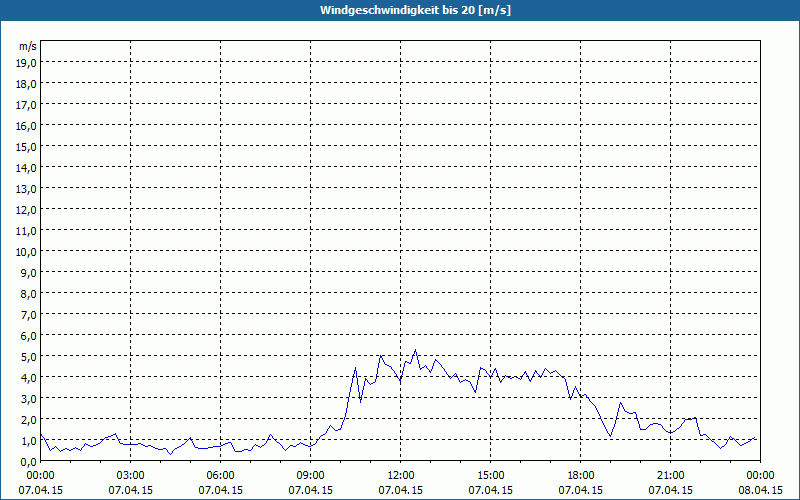Click the 10,0 y-axis label
The height and width of the screenshot is (500, 800).
[x=27, y=252]
